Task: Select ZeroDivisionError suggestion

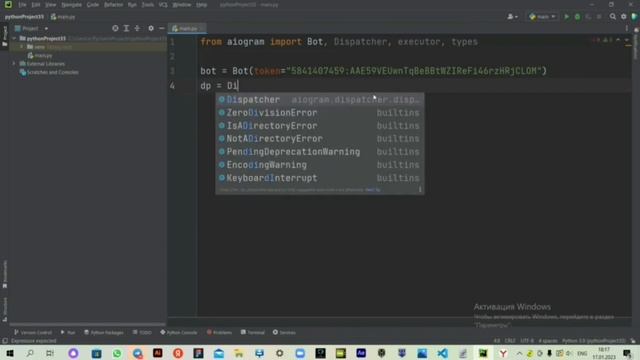Action: tap(320, 113)
